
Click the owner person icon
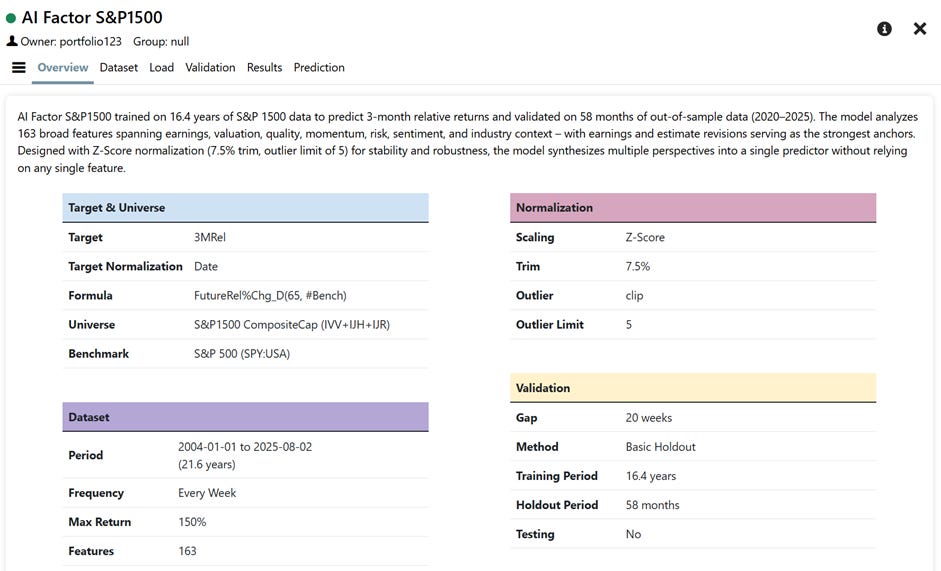pyautogui.click(x=11, y=41)
